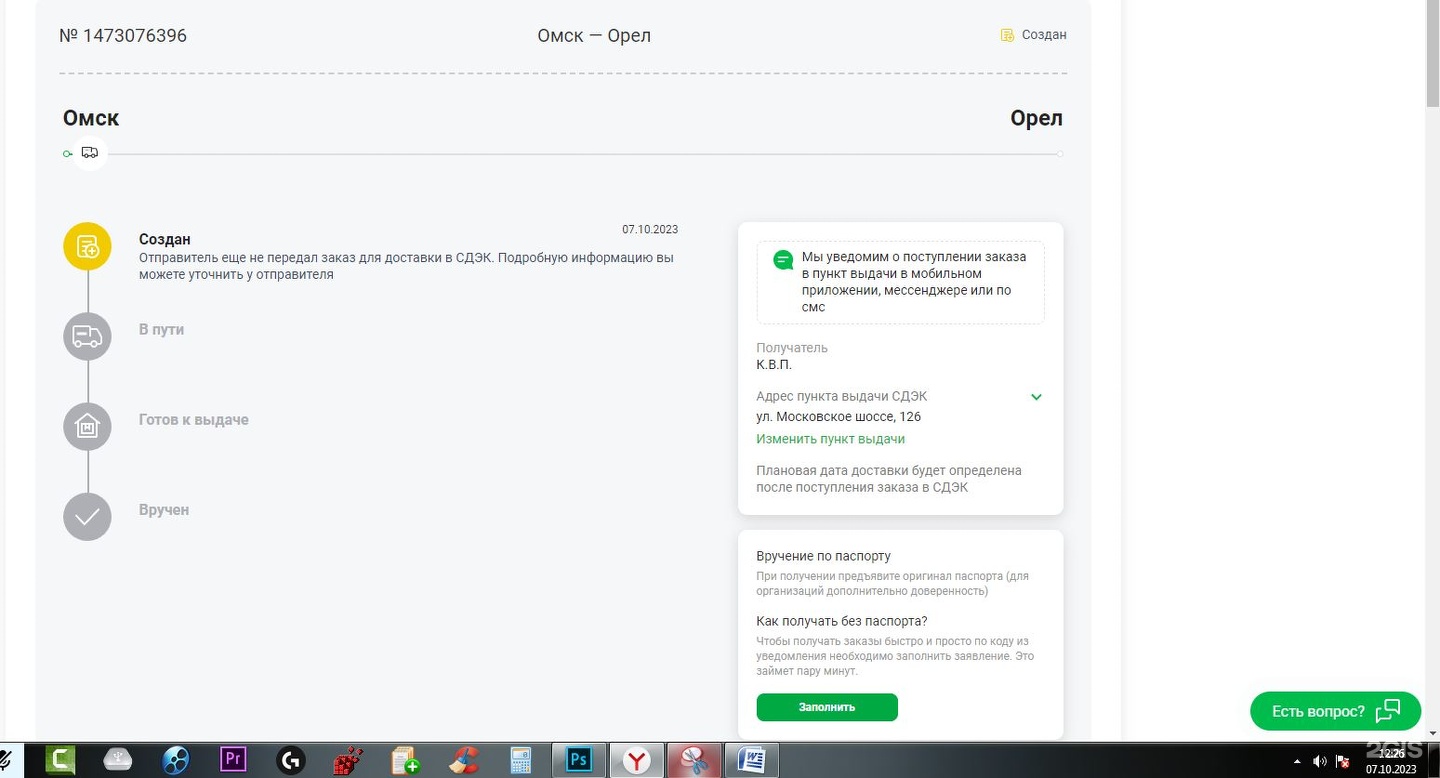
Task: Click the page vertical scrollbar thumb
Action: (1432, 55)
